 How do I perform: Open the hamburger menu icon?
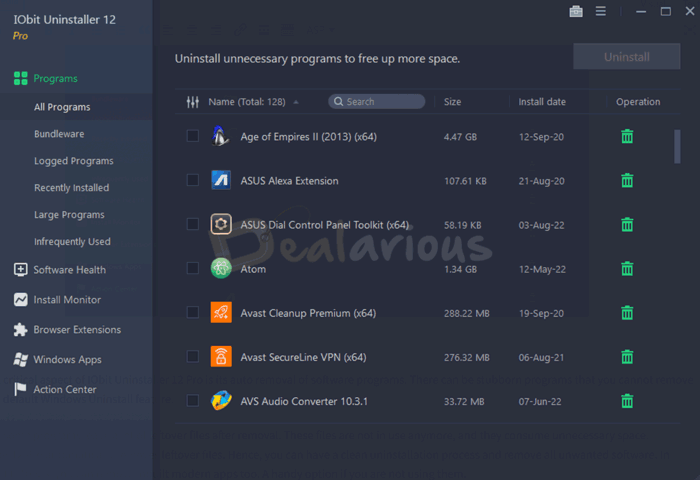(600, 11)
